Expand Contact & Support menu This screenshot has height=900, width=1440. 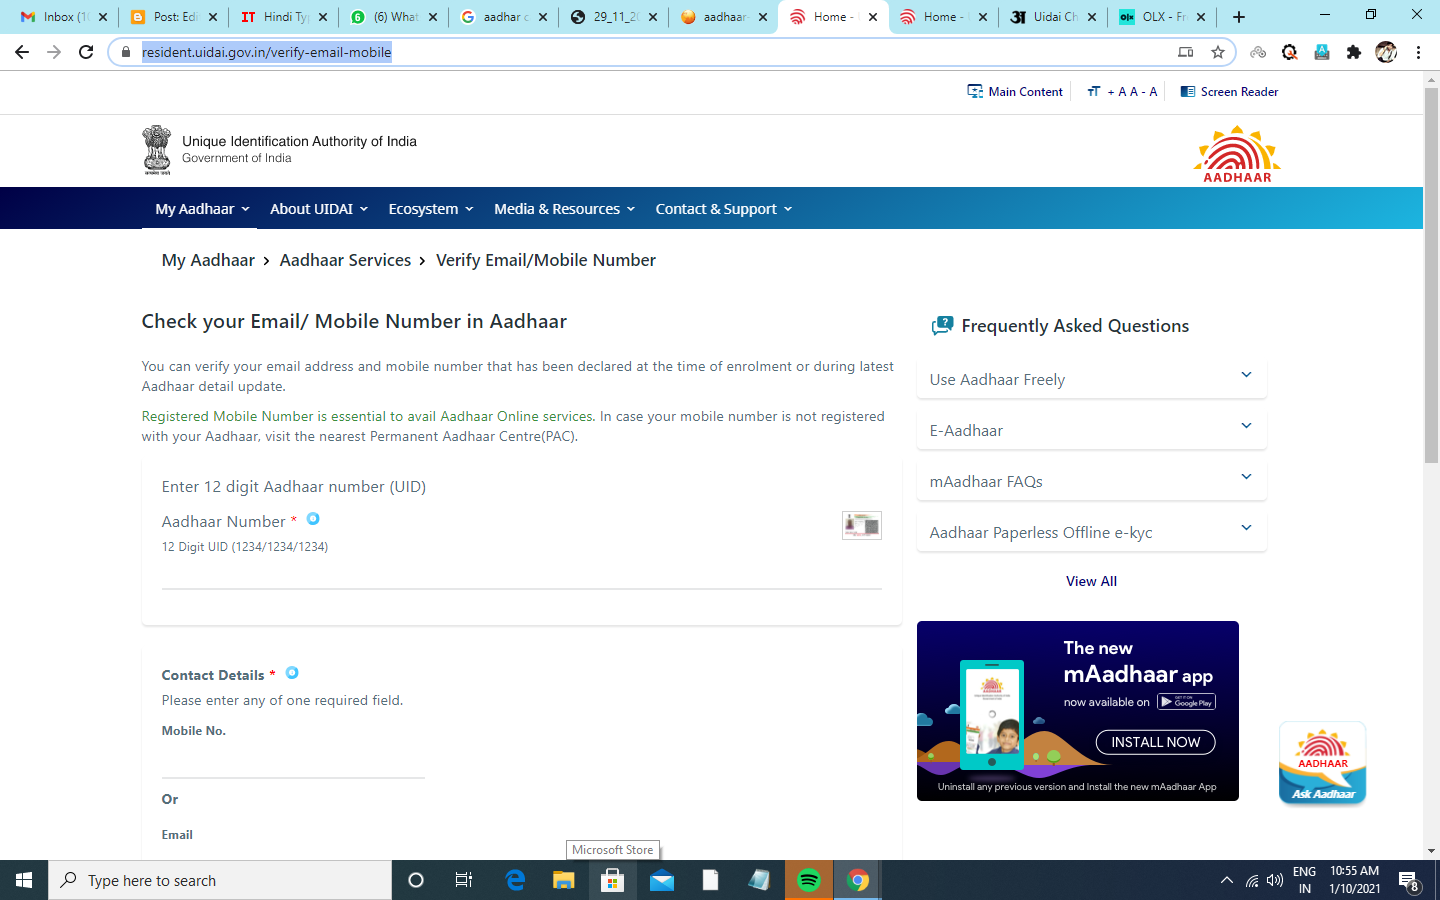723,209
